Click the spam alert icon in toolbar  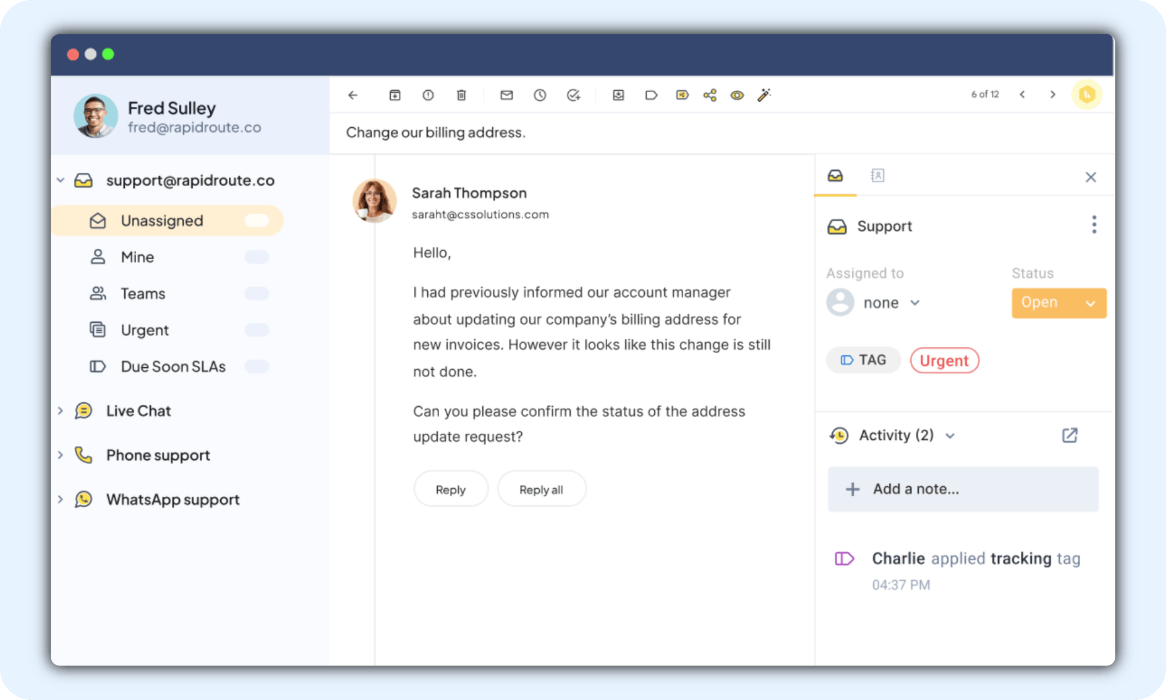click(428, 95)
